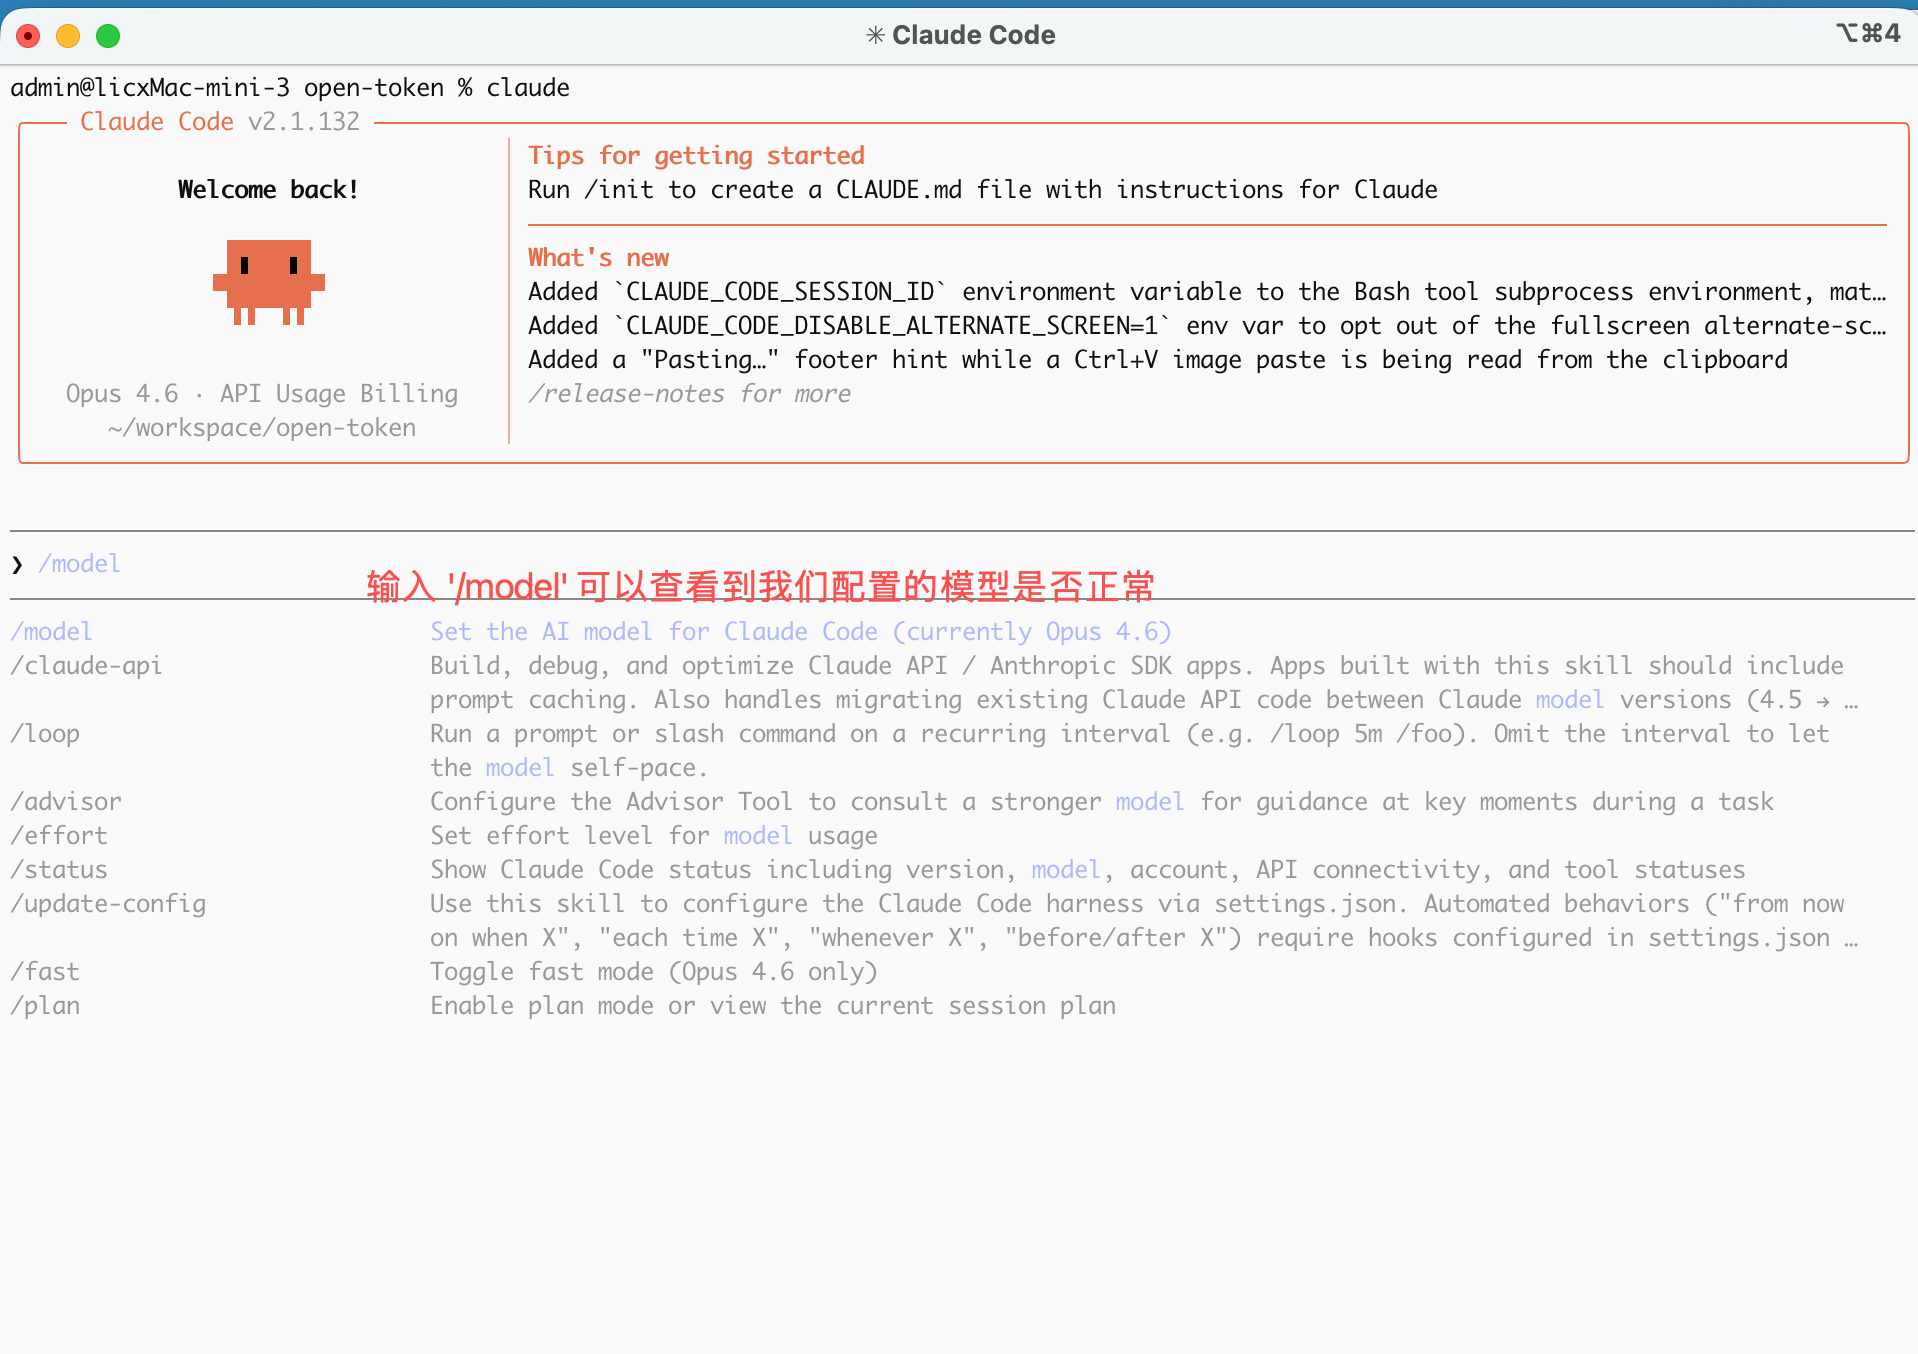
Task: Click the 'Set the AI model for Claude Code' description
Action: tap(800, 632)
